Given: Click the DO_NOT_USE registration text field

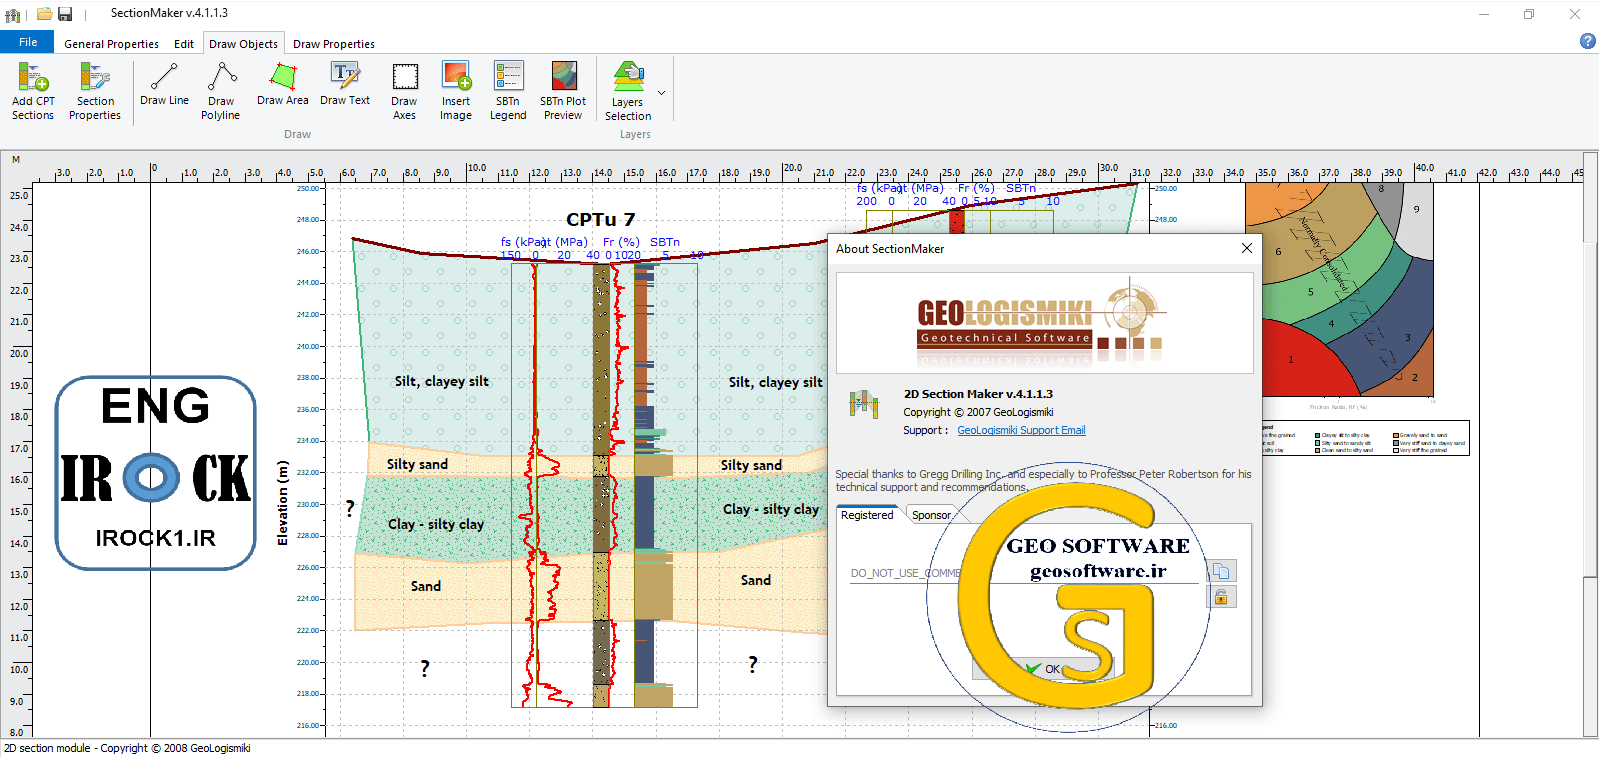Looking at the screenshot, I should (x=1024, y=573).
